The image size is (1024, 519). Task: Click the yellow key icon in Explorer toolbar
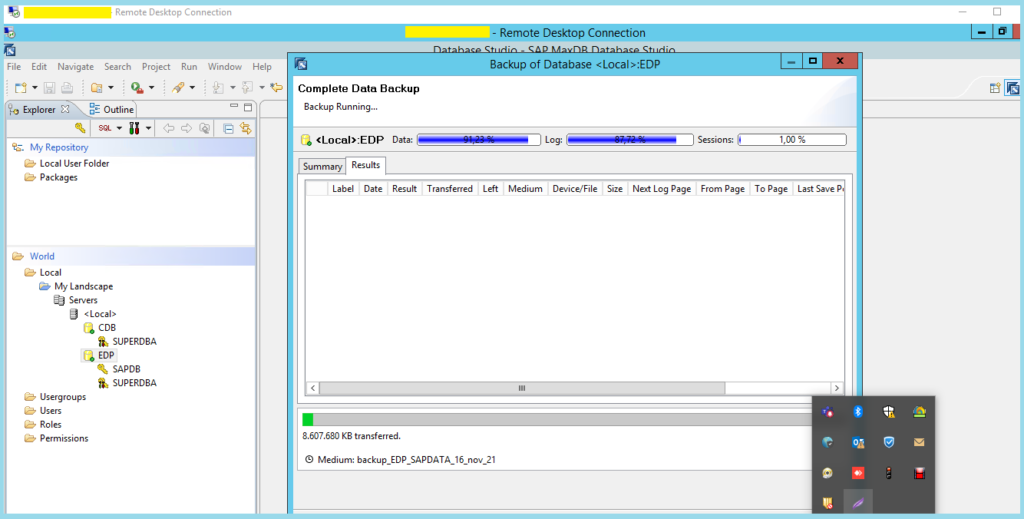point(80,128)
